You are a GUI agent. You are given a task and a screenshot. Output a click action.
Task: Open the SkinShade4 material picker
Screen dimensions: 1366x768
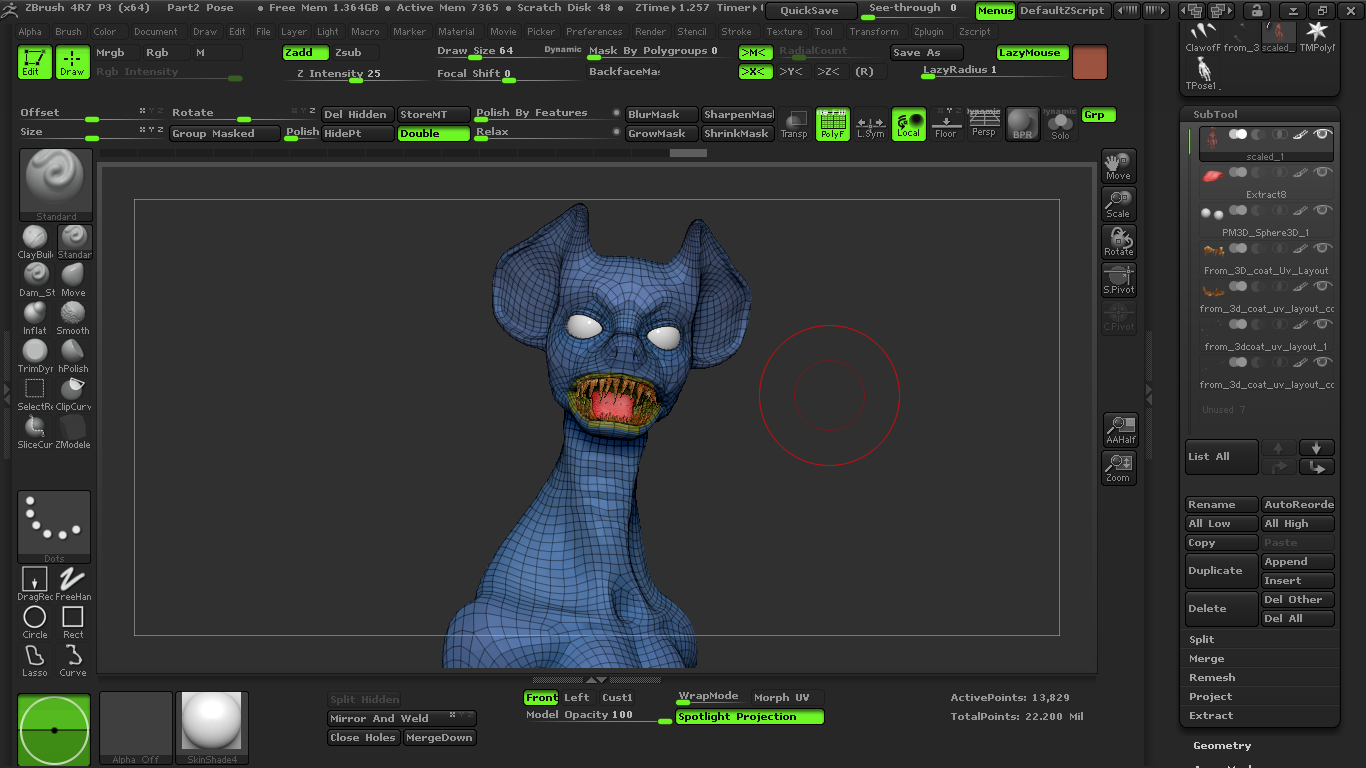pos(211,728)
